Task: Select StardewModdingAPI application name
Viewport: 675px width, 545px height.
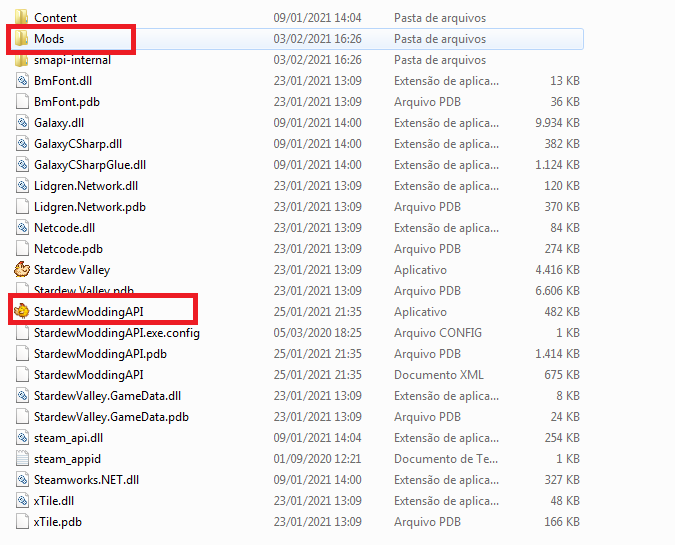Action: click(89, 312)
